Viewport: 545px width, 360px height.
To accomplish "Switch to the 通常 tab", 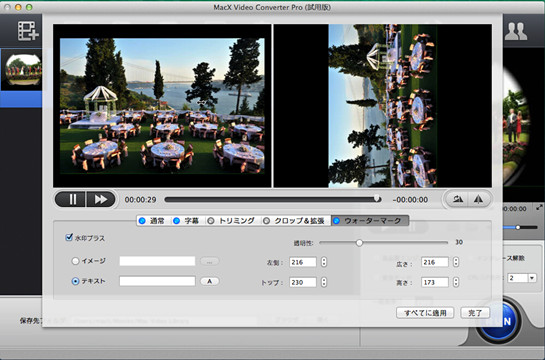I will (153, 221).
